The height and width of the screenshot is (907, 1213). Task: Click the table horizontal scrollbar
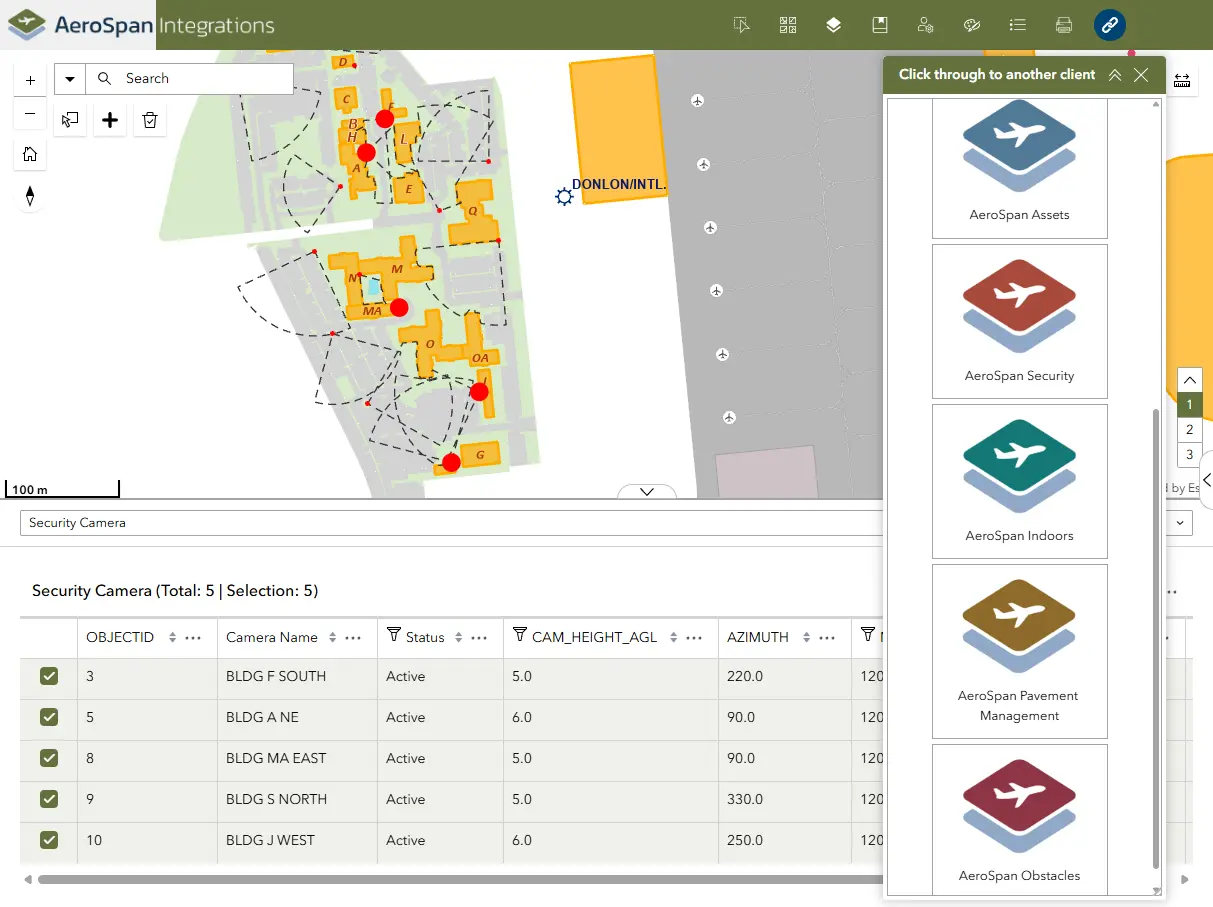[460, 880]
